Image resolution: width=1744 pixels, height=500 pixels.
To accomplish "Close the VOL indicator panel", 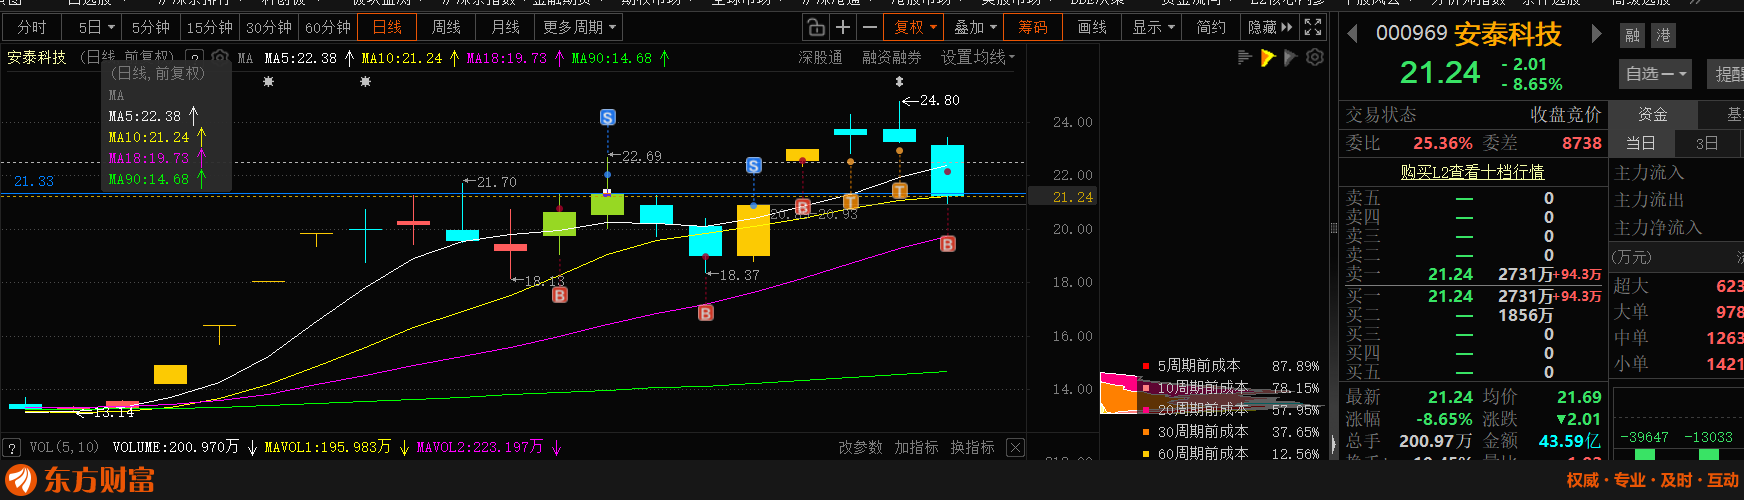I will (x=1016, y=448).
